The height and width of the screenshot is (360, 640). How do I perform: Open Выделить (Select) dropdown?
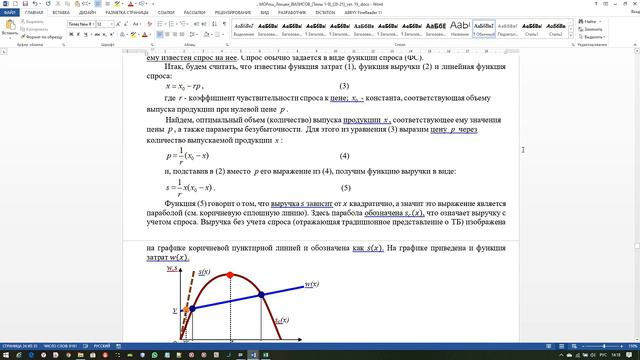click(592, 37)
